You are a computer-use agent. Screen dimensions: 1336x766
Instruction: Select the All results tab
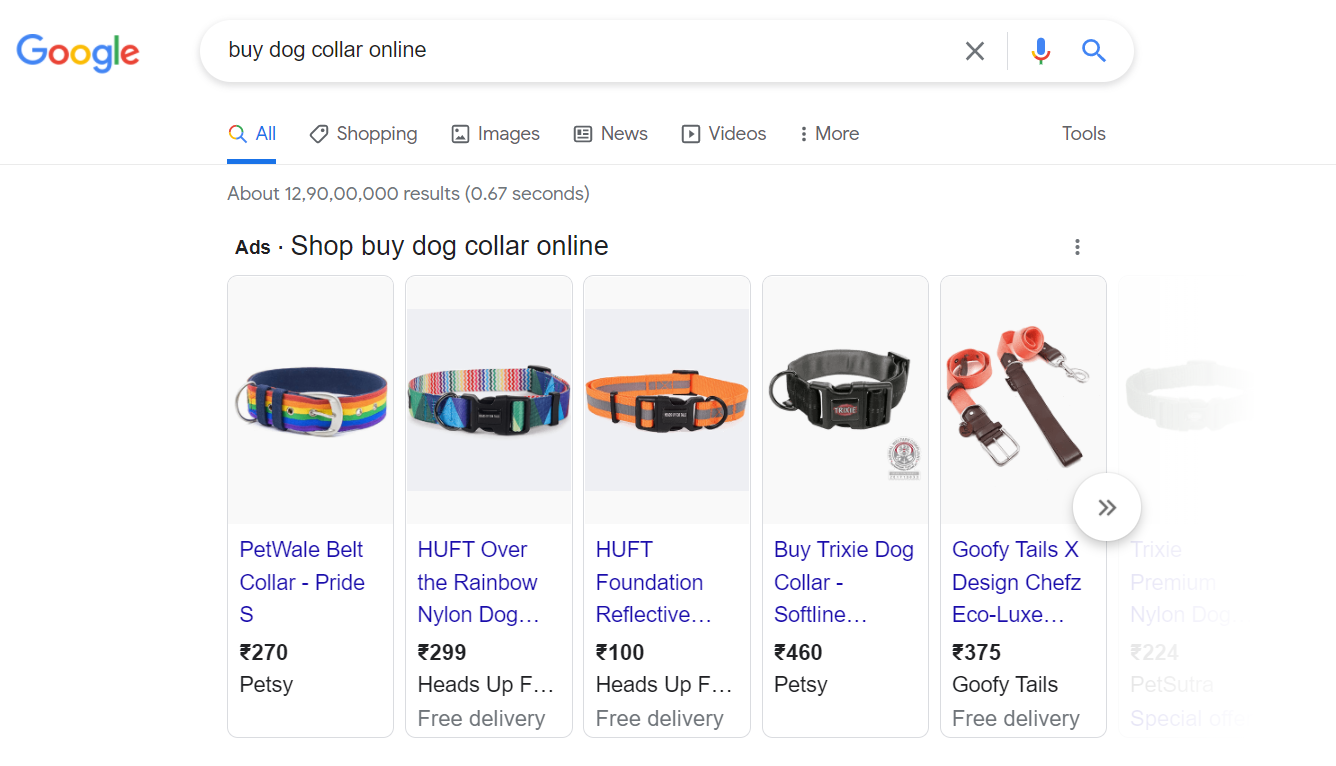[252, 134]
